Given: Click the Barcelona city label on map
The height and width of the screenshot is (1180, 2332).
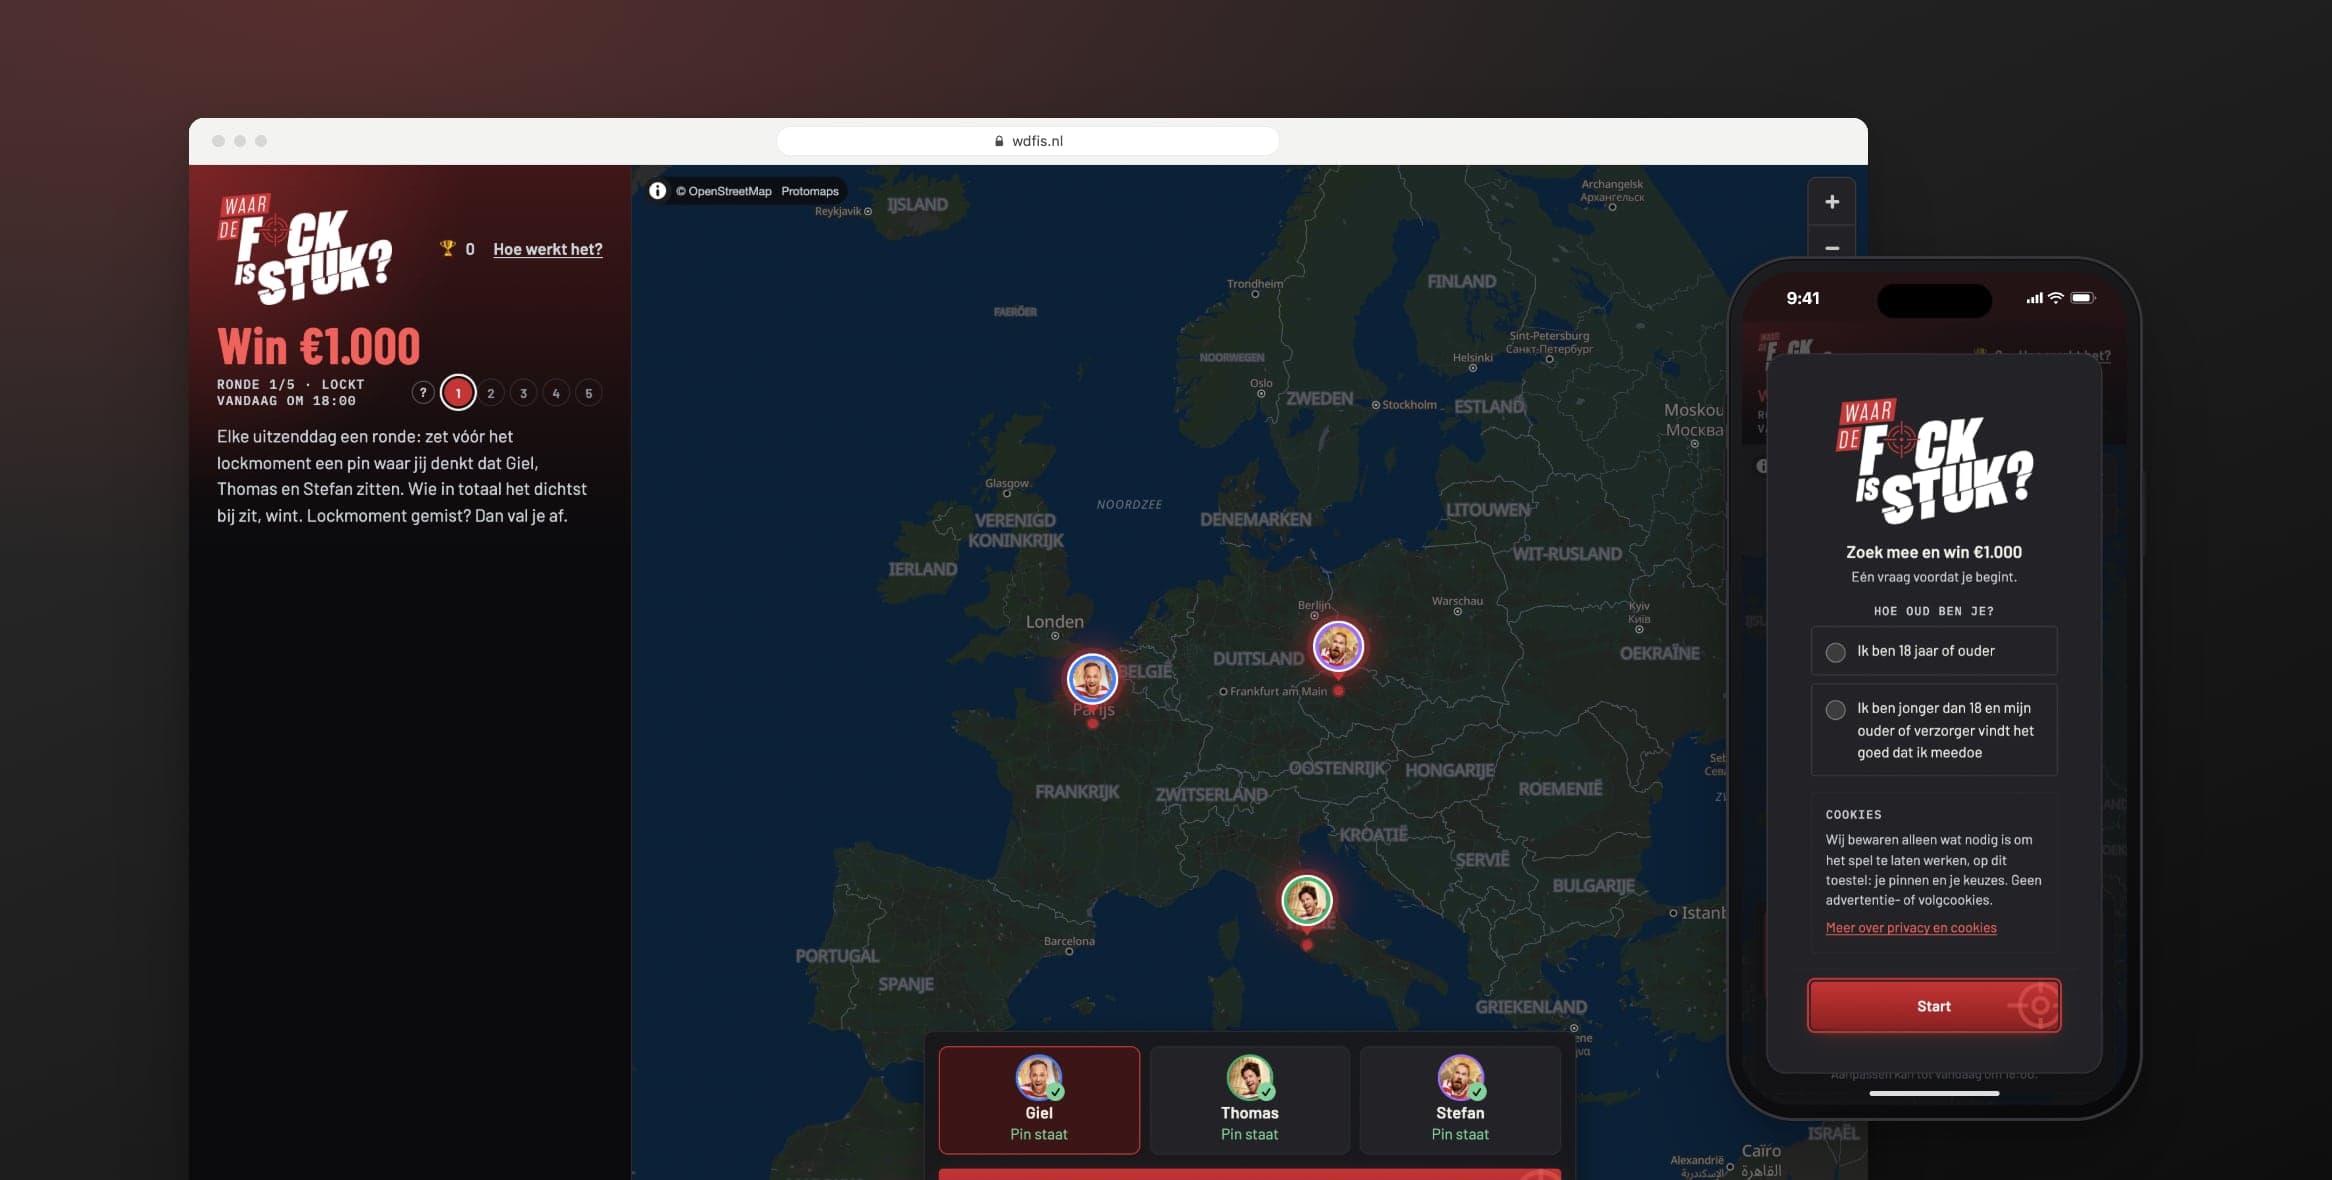Looking at the screenshot, I should pyautogui.click(x=1069, y=941).
